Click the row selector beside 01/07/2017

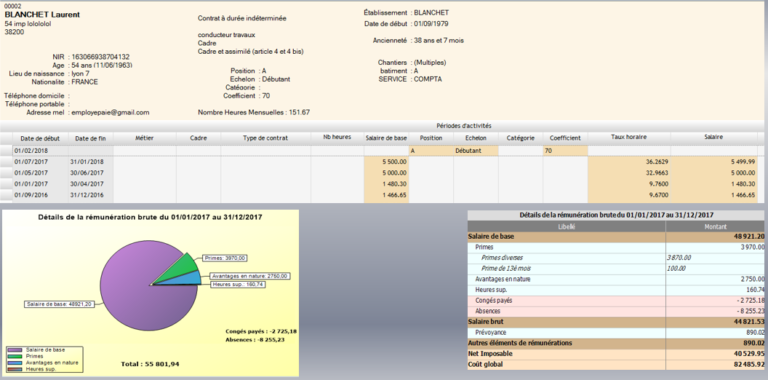(6, 162)
